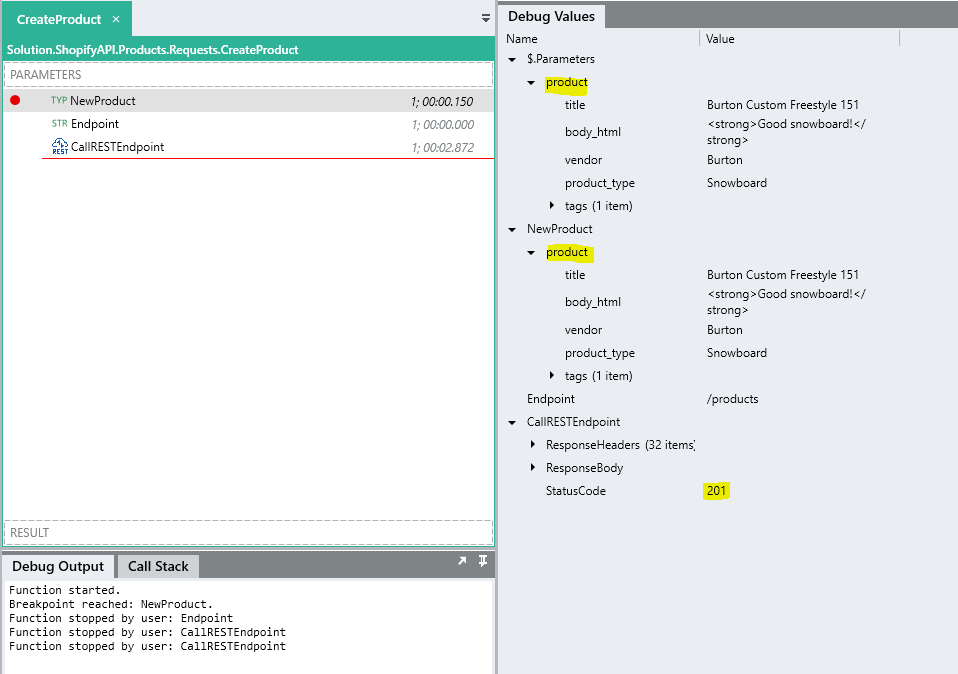Click the PARAMETERS section header

coord(249,75)
